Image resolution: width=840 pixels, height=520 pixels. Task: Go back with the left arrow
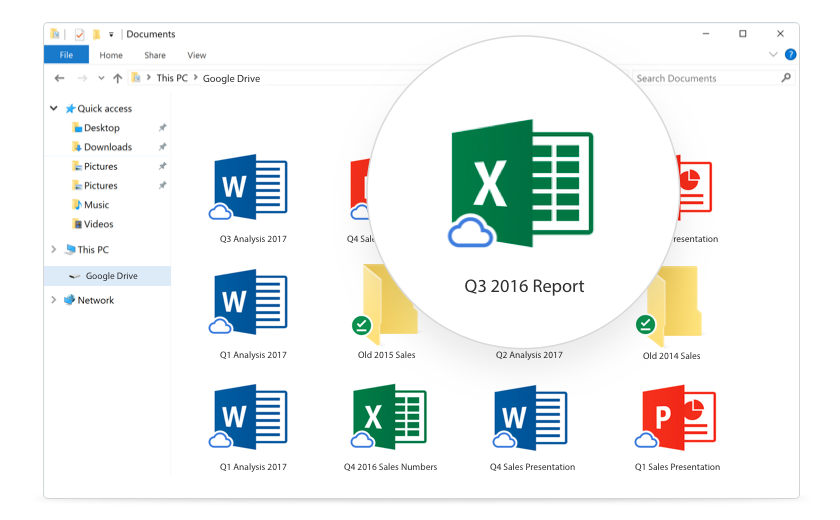click(x=59, y=78)
